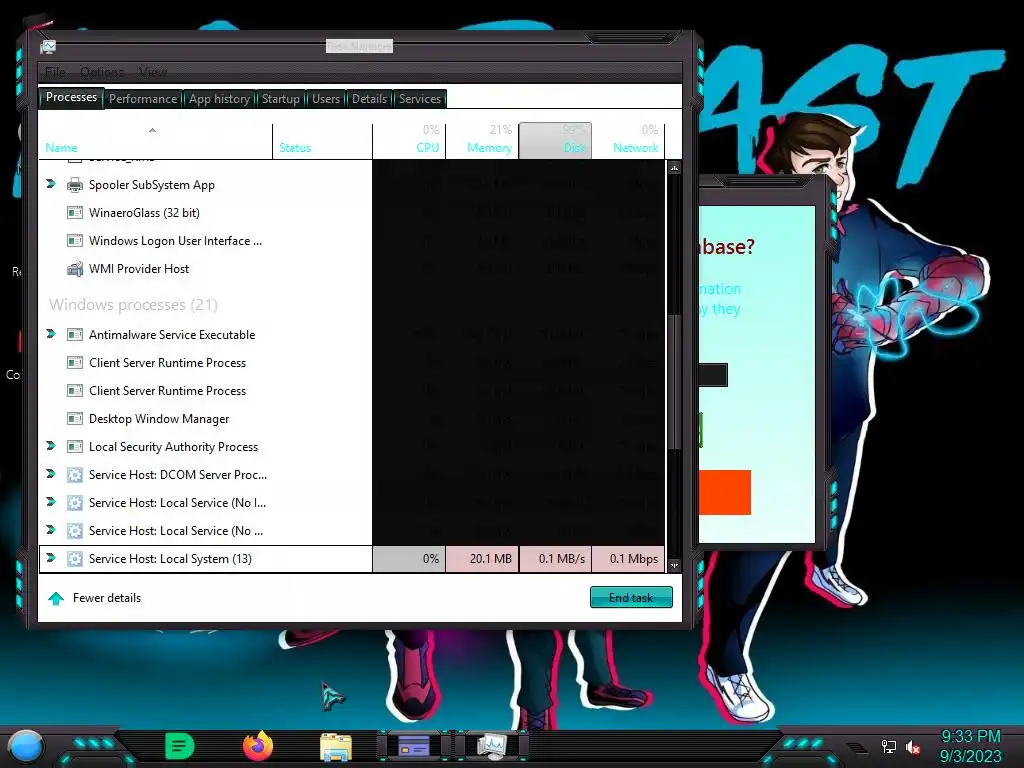Click the Task Manager title bar icon

click(48, 47)
